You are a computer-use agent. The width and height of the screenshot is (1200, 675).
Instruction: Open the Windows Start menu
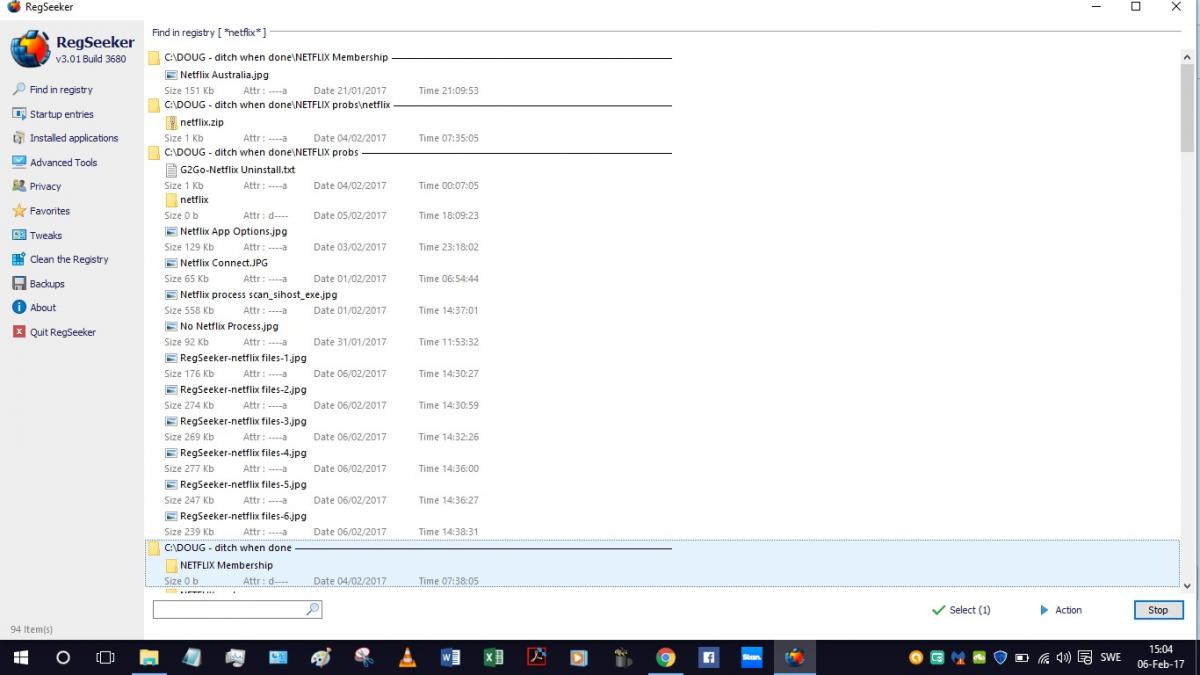[x=20, y=658]
